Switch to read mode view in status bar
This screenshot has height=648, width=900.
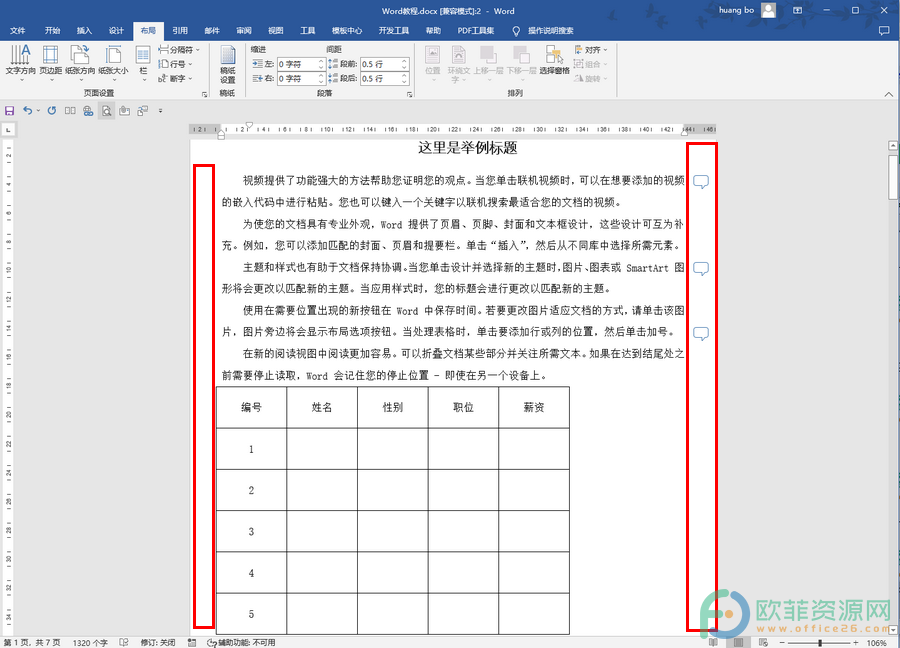click(x=713, y=643)
